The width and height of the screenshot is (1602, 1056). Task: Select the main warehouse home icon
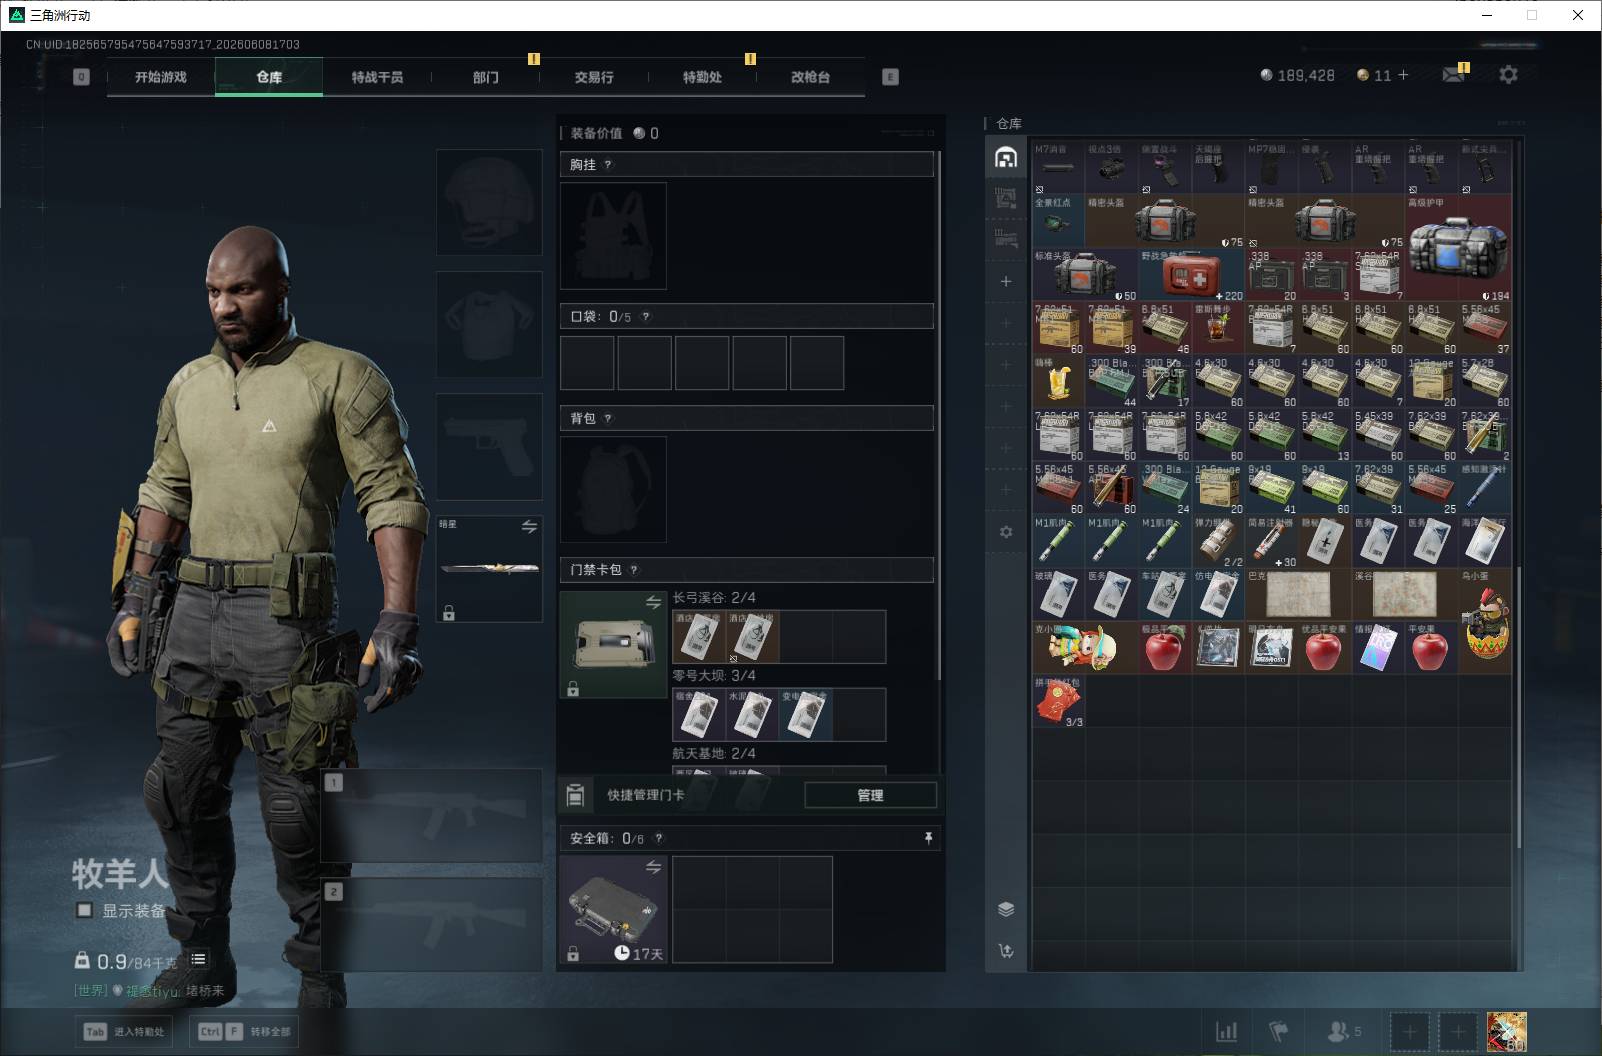click(1006, 157)
